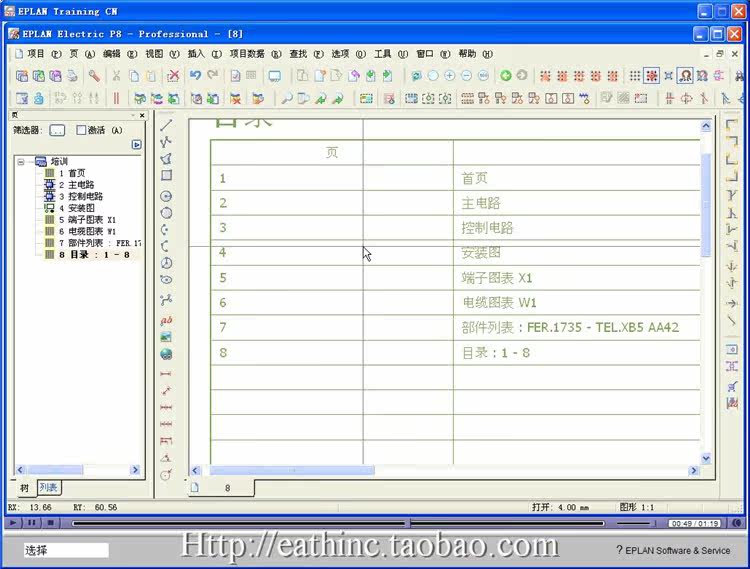Screen dimensions: 750x569
Task: Click the video pause button
Action: (32, 523)
